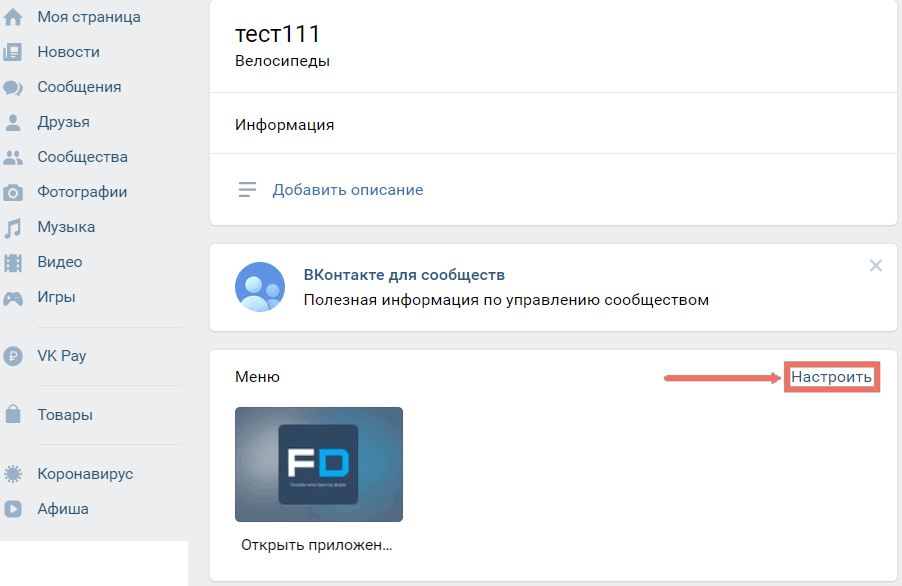Dismiss the ВКонтакте для сообществ banner

(876, 266)
